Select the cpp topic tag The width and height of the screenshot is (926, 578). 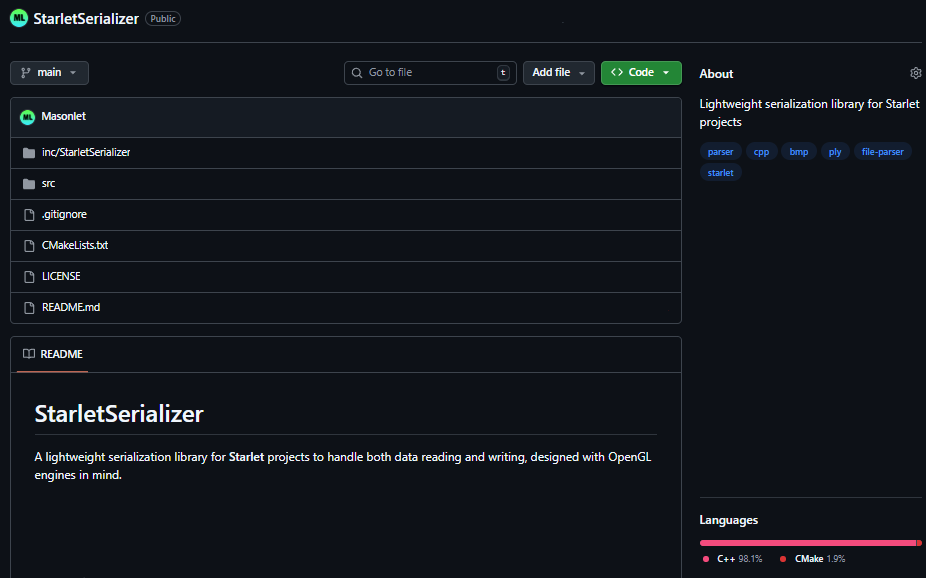pyautogui.click(x=762, y=151)
